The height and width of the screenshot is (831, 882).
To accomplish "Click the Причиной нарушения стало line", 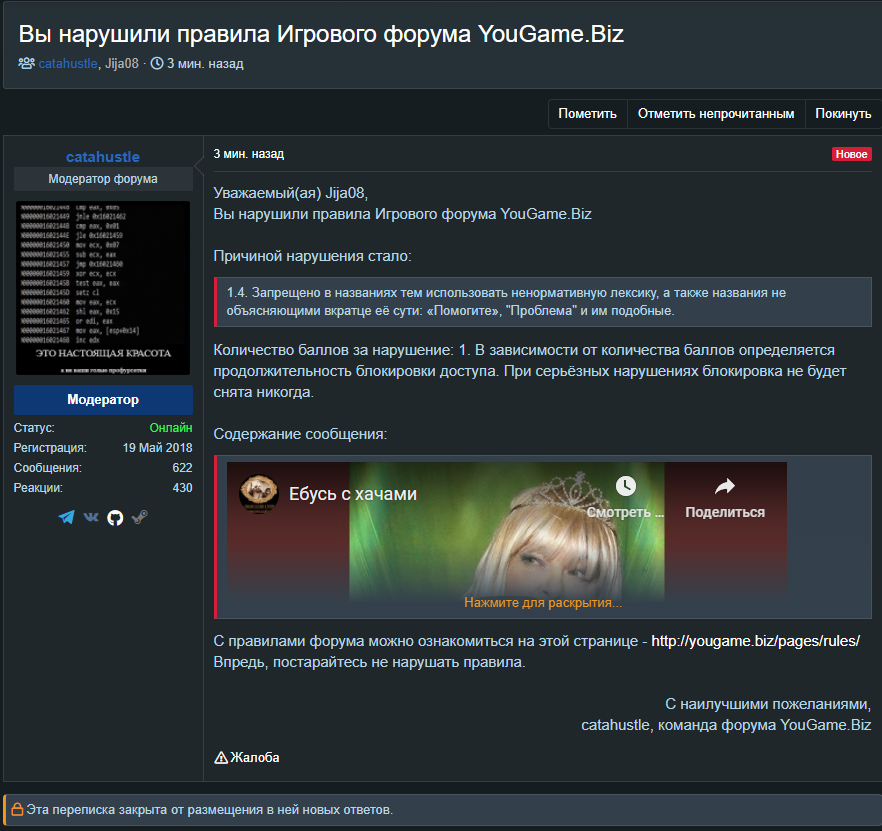I will (x=312, y=256).
